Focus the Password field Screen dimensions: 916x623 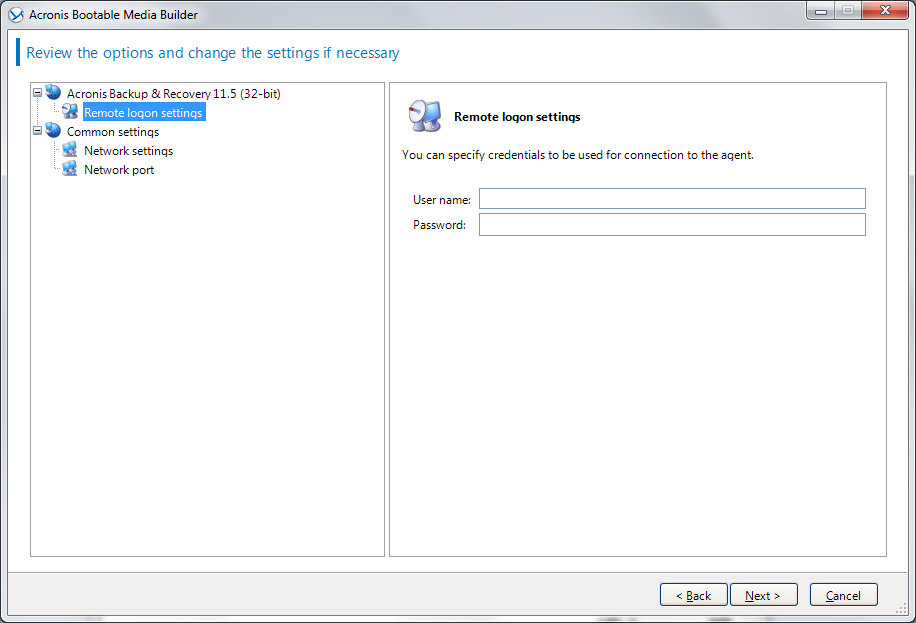672,224
